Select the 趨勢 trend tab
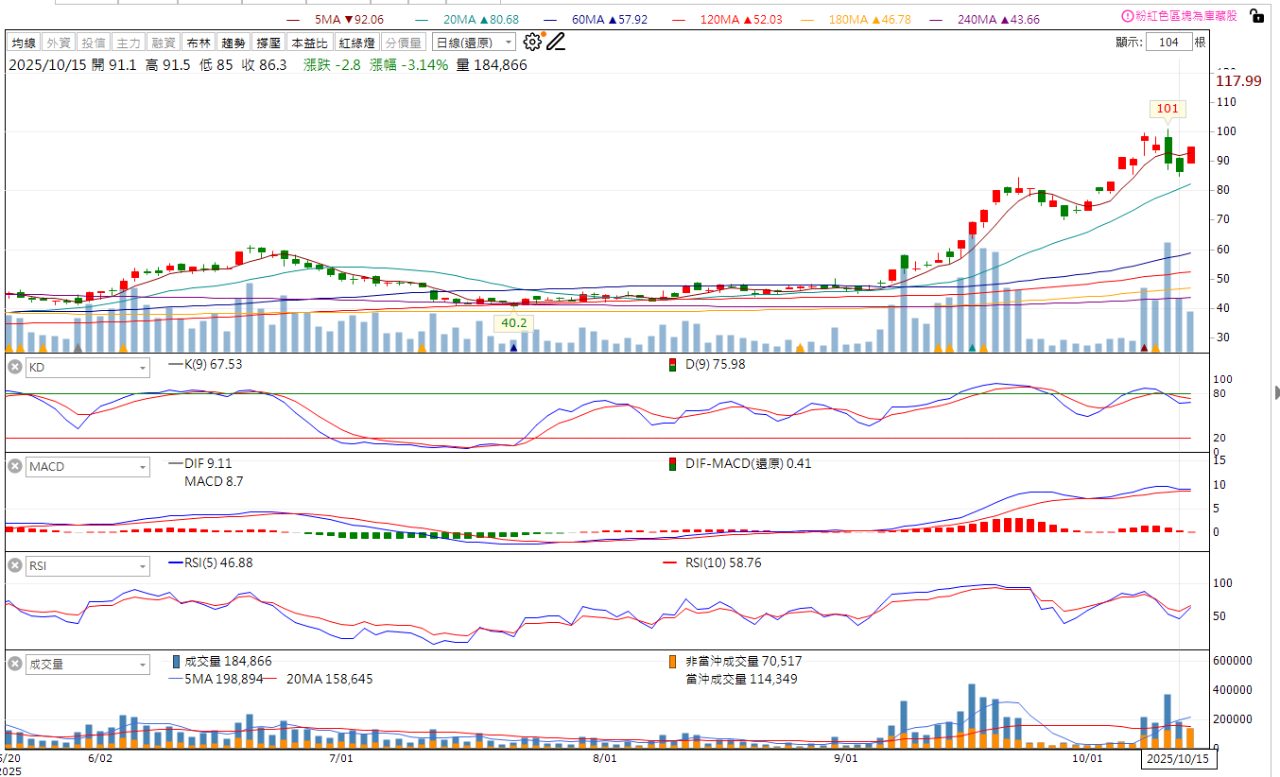 click(233, 43)
